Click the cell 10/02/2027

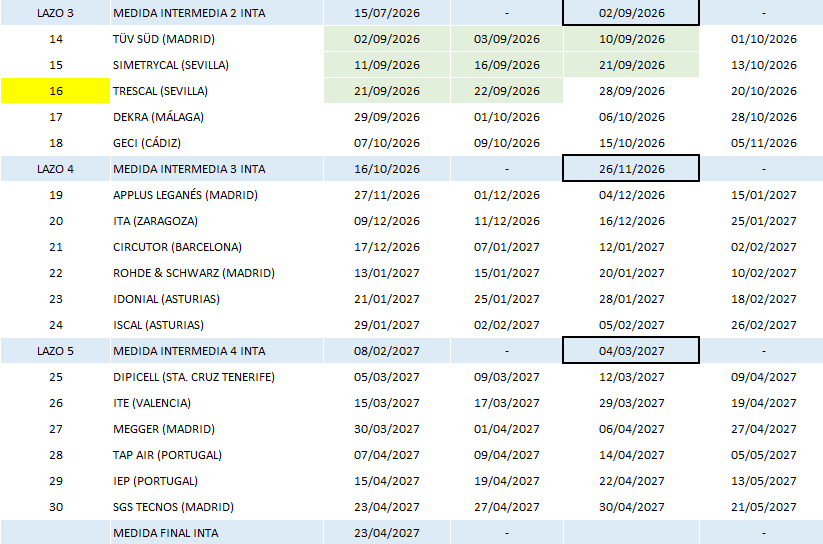763,273
